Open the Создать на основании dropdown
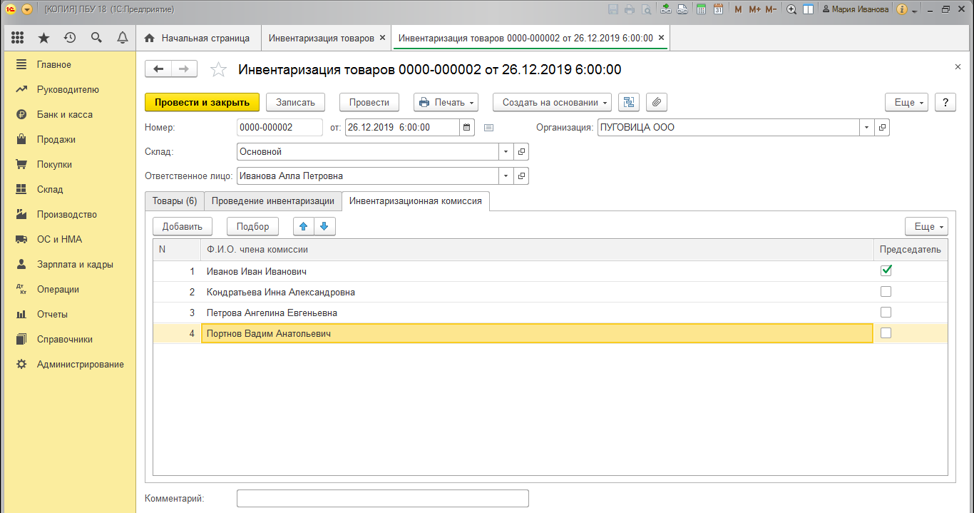 pos(555,102)
